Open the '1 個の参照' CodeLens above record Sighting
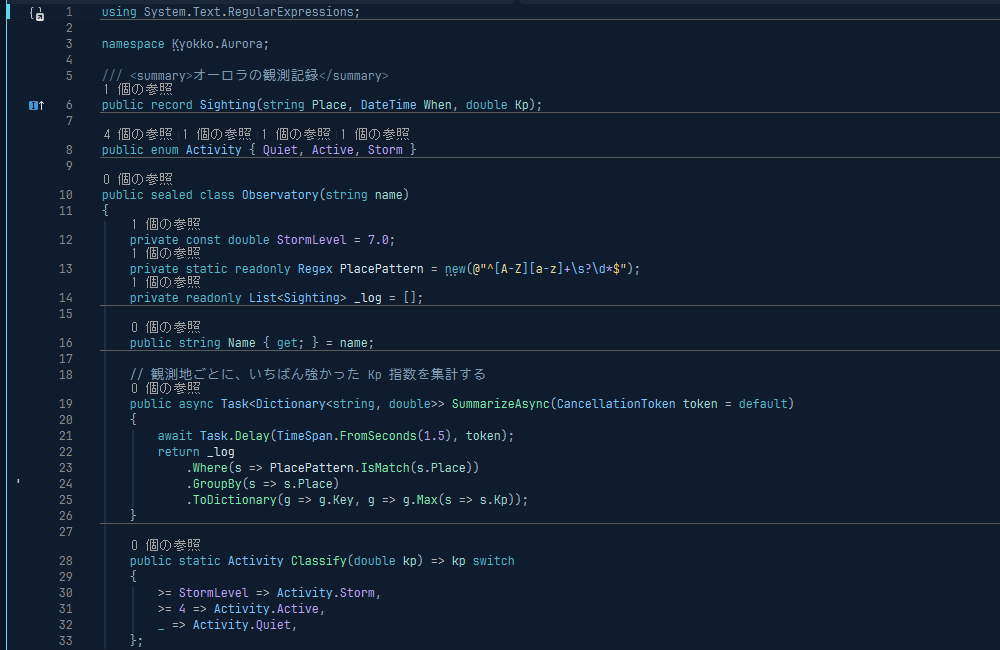Screen dimensions: 1000x650 click(138, 89)
